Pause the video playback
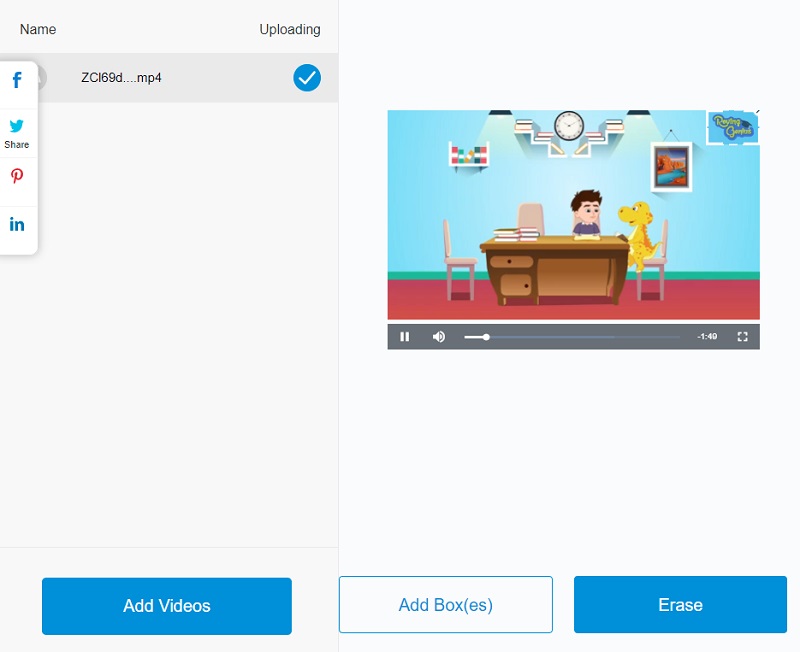800x652 pixels. (x=404, y=337)
